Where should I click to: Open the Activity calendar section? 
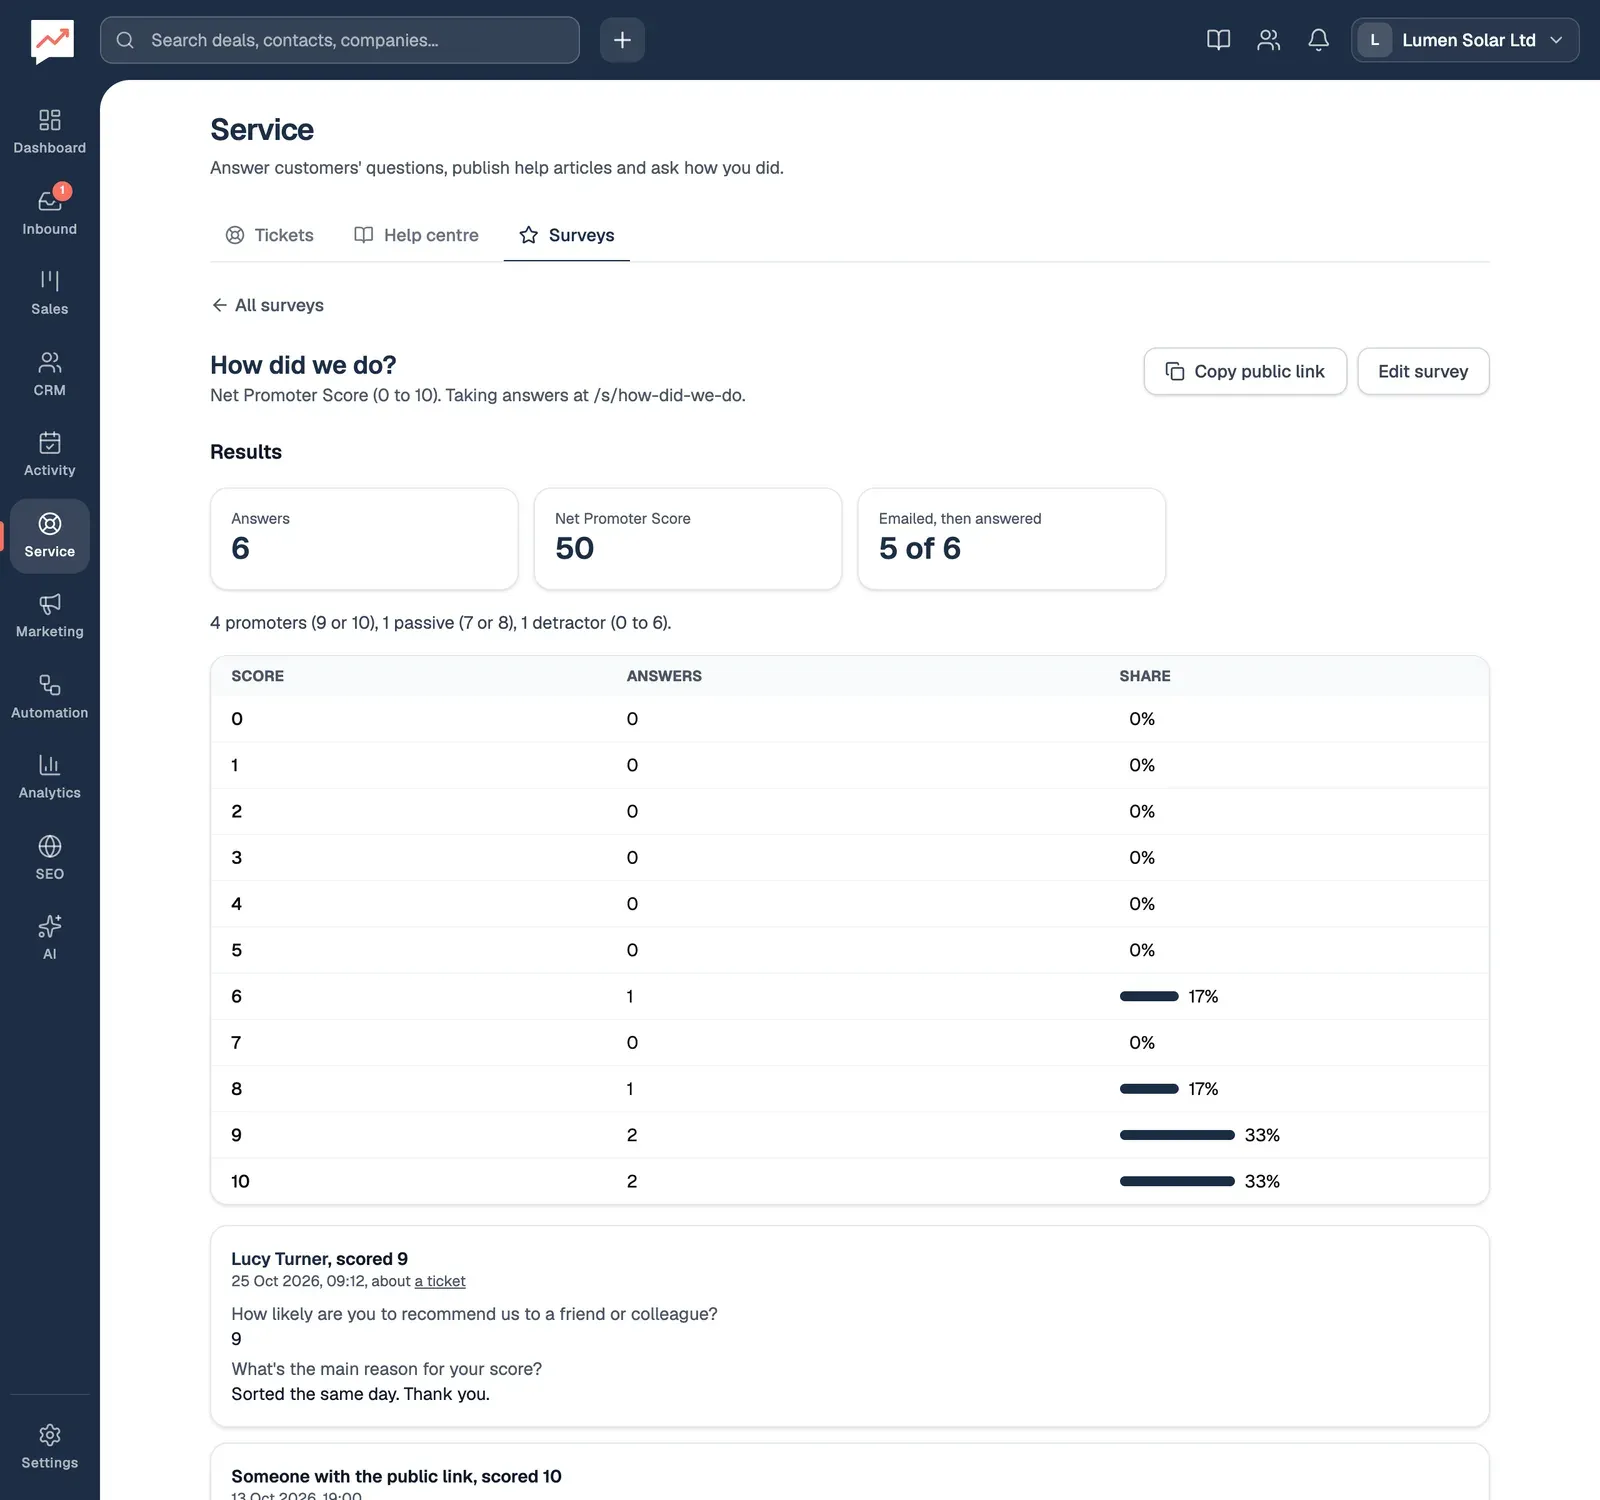click(50, 454)
